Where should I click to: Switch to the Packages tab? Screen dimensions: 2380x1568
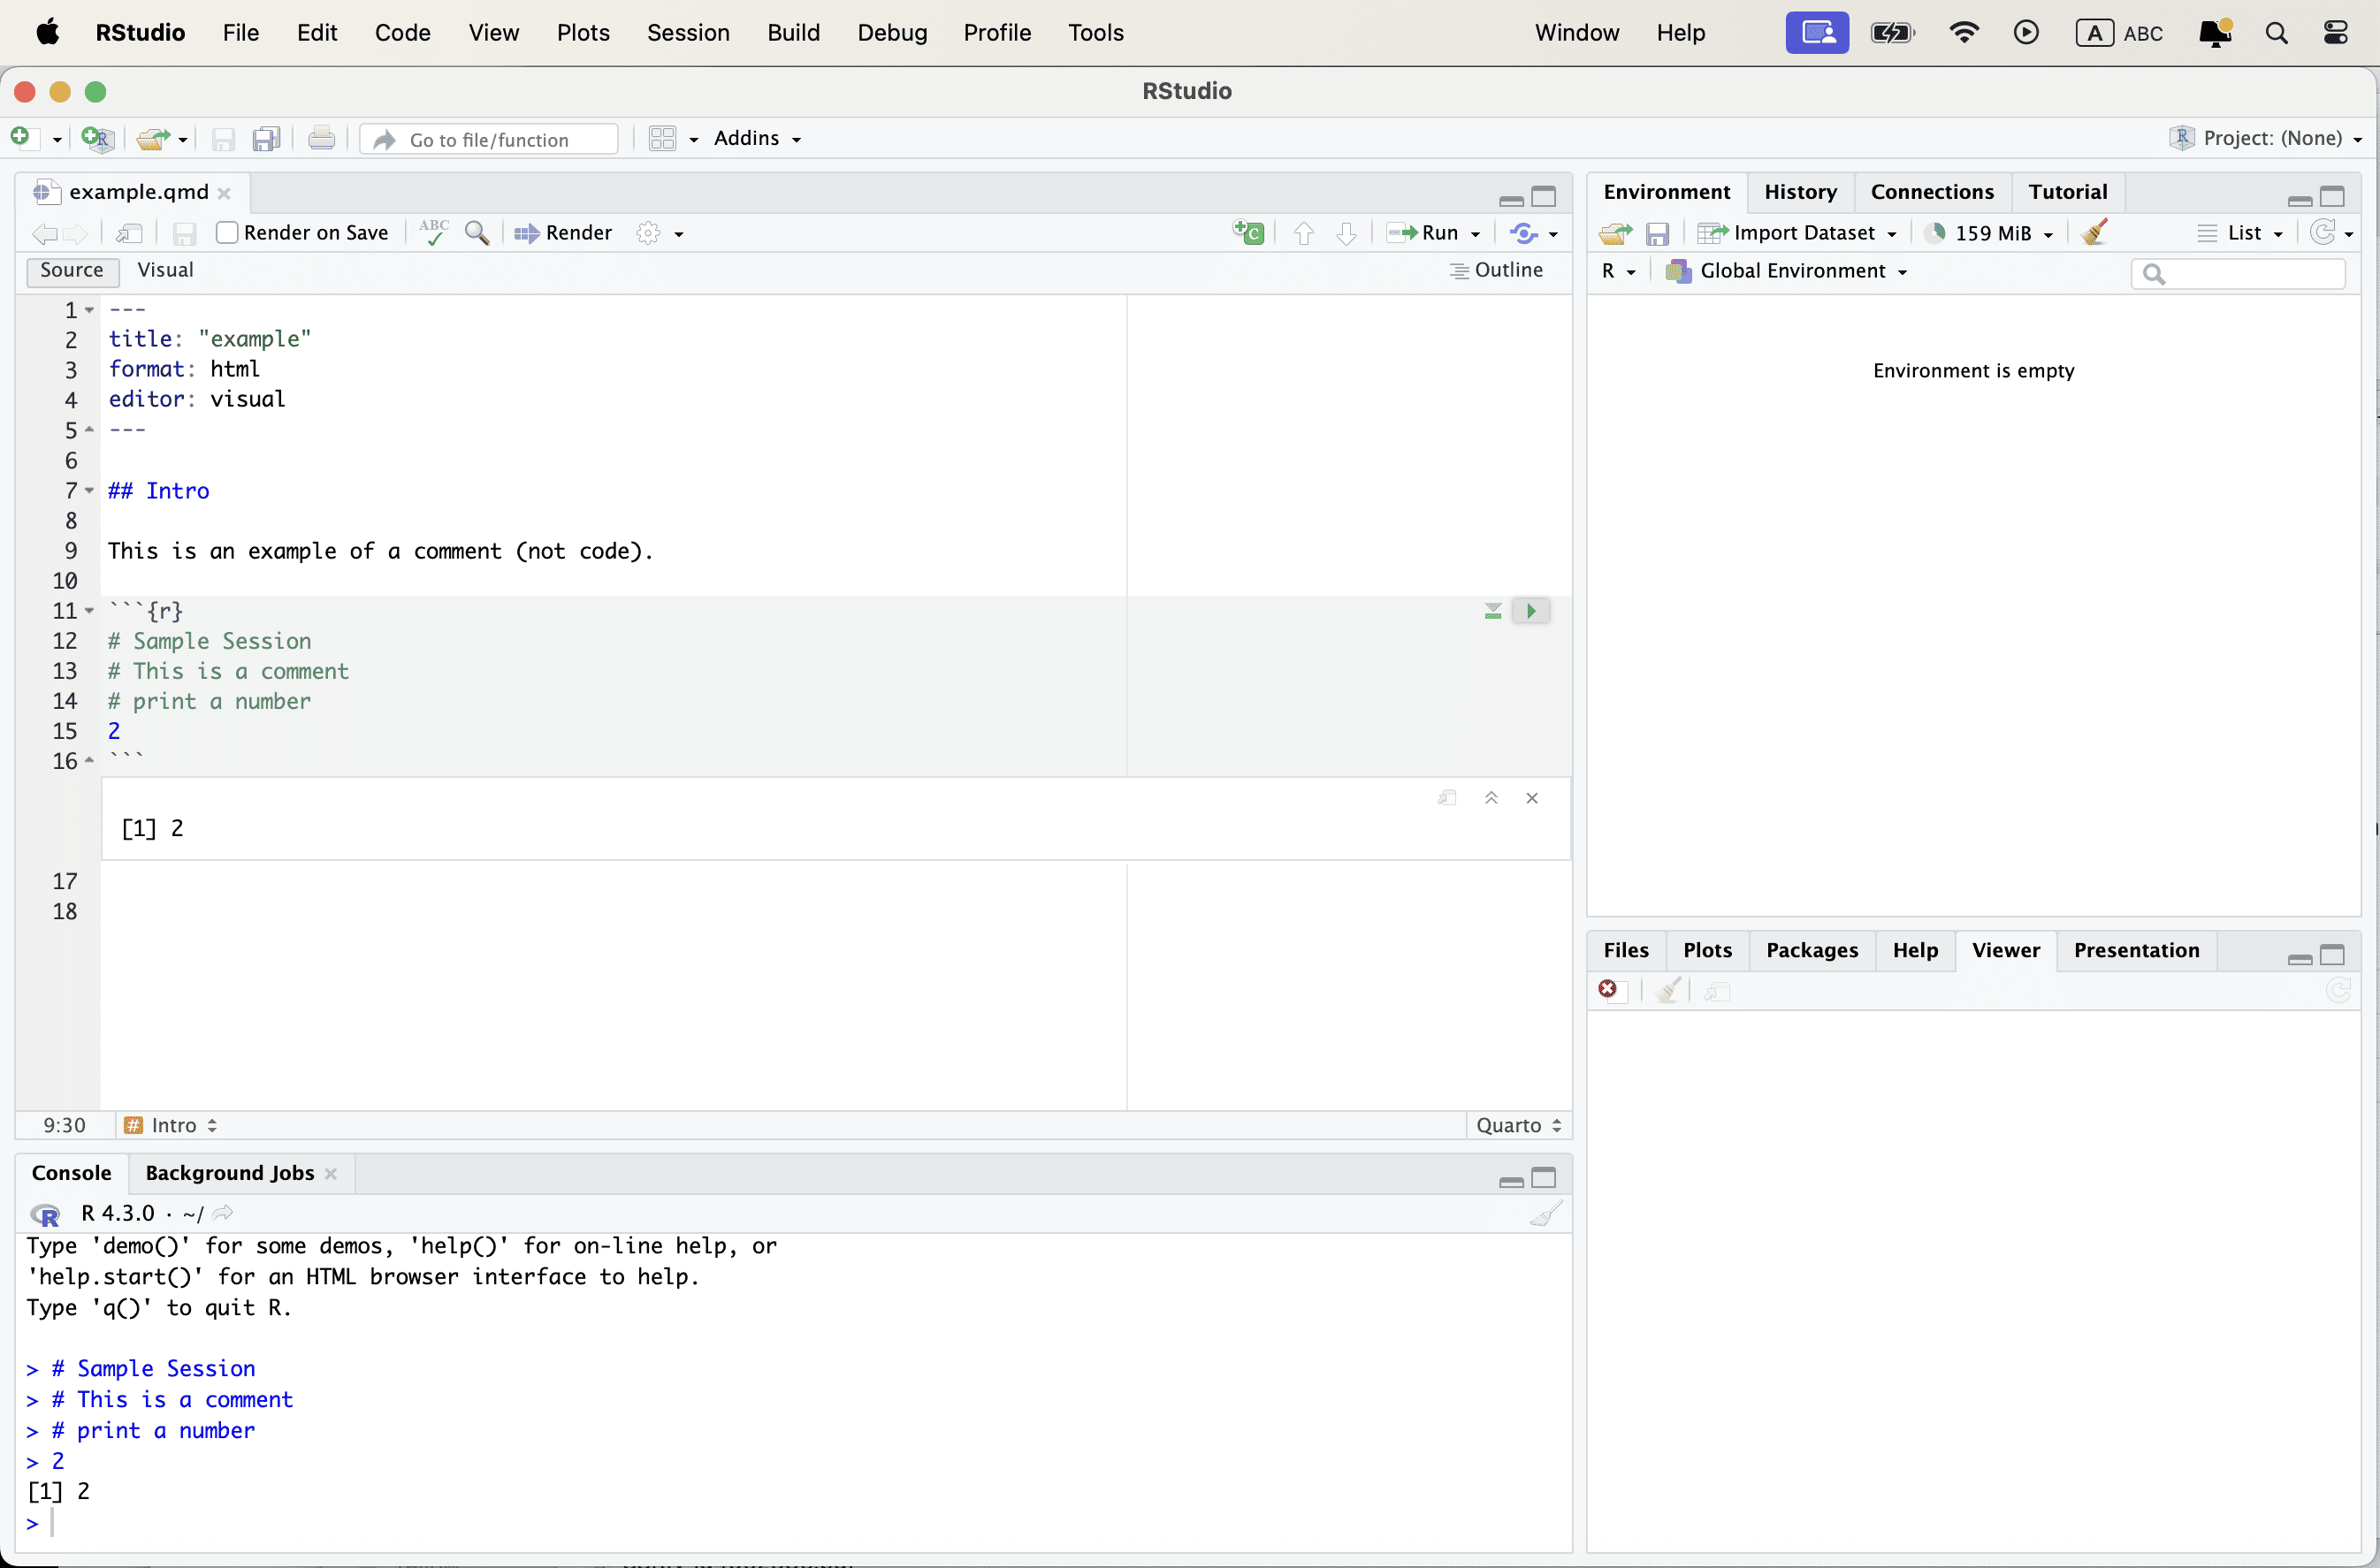pyautogui.click(x=1811, y=950)
